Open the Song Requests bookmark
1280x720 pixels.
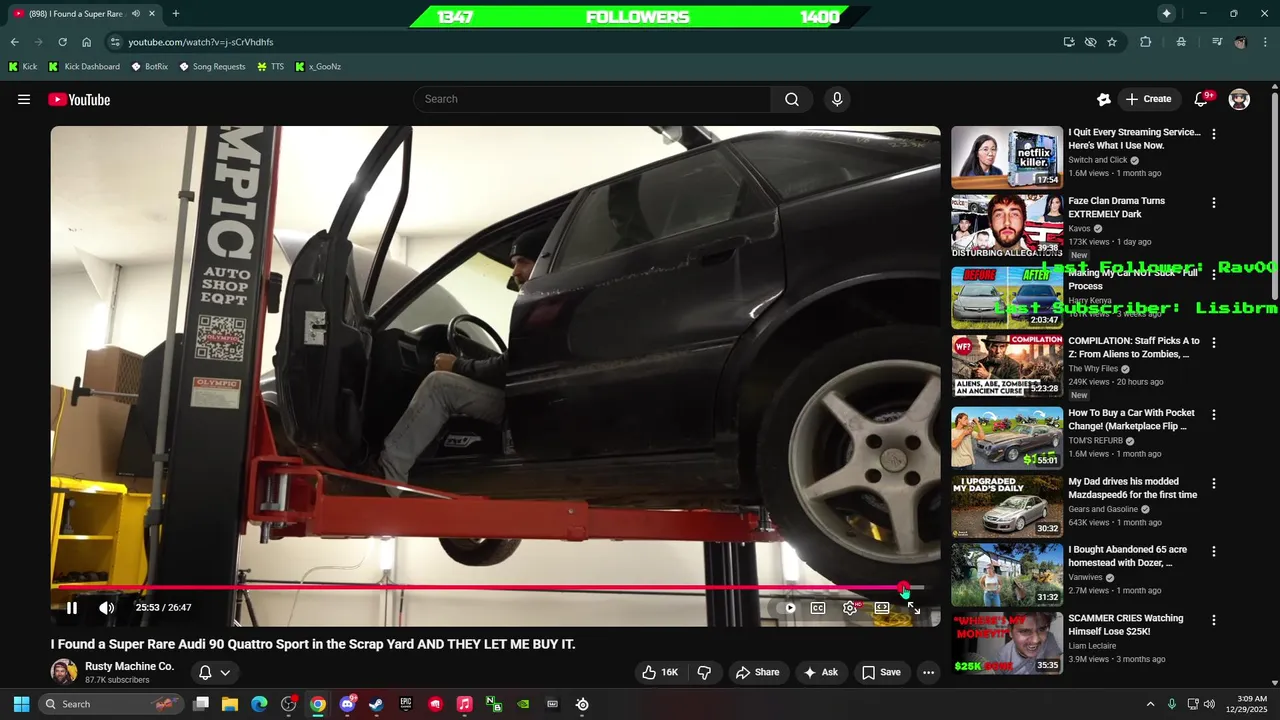pyautogui.click(x=212, y=67)
